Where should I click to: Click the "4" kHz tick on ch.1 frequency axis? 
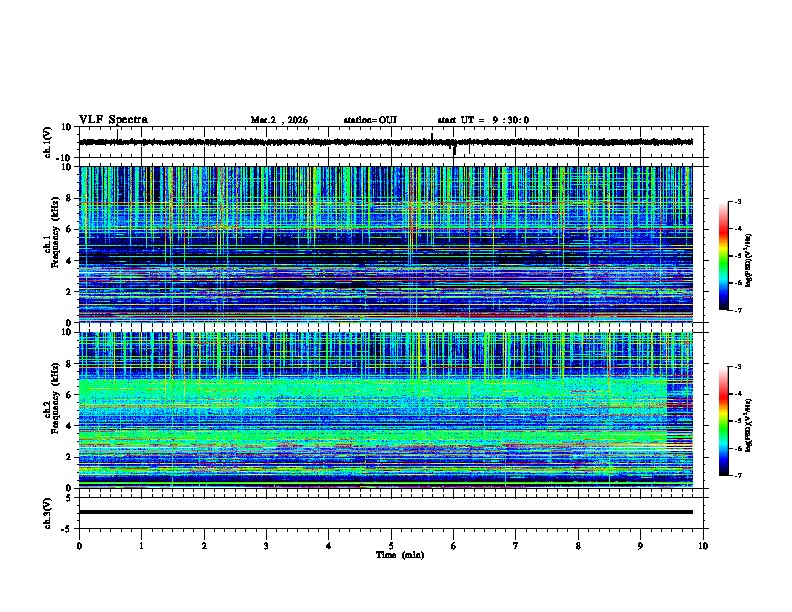coord(70,261)
